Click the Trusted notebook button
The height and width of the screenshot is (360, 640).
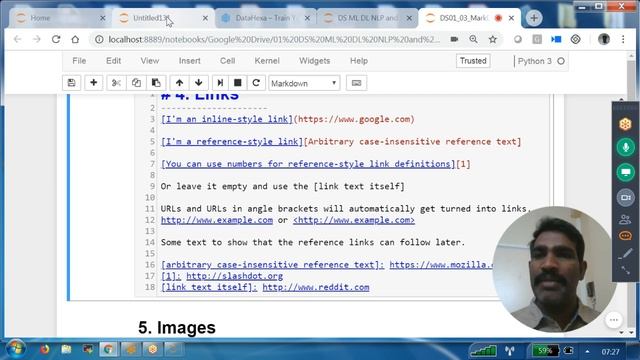473,61
